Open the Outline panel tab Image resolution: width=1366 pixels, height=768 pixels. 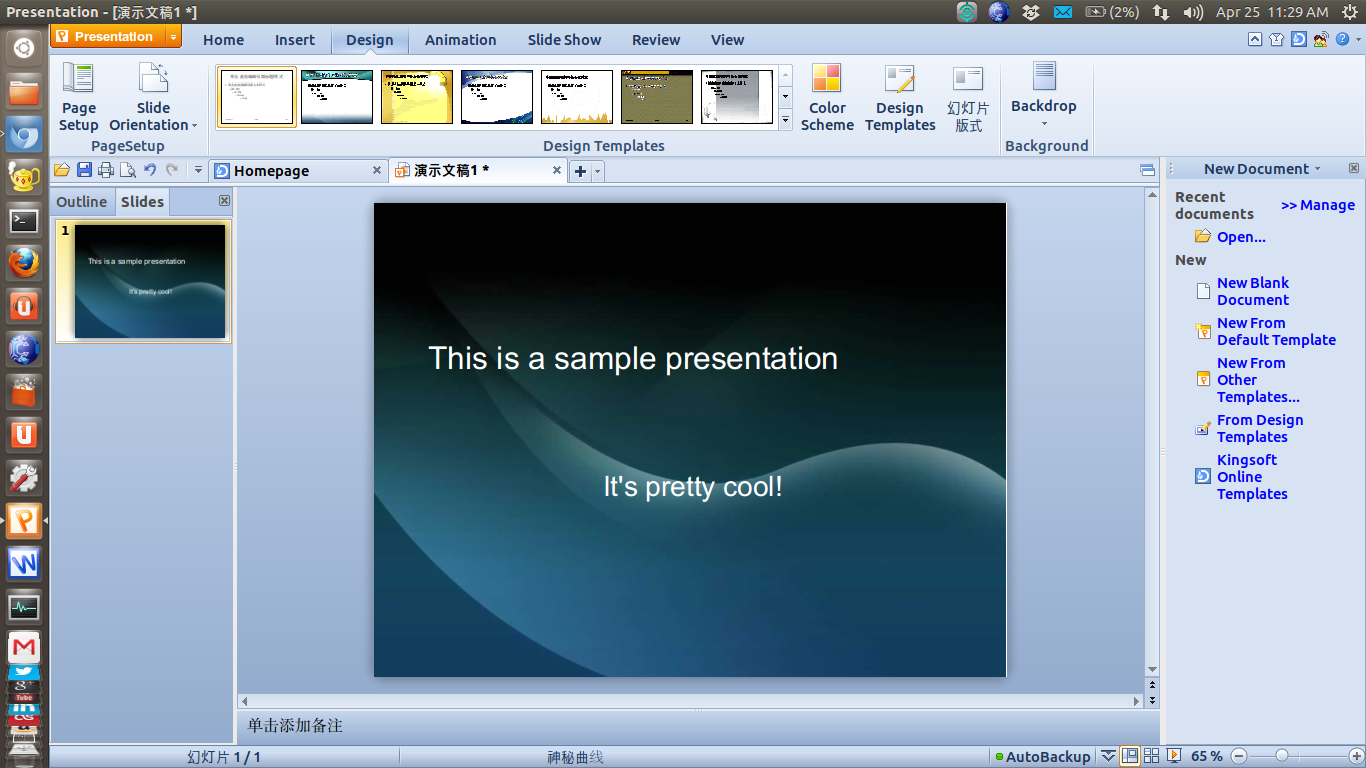(81, 201)
